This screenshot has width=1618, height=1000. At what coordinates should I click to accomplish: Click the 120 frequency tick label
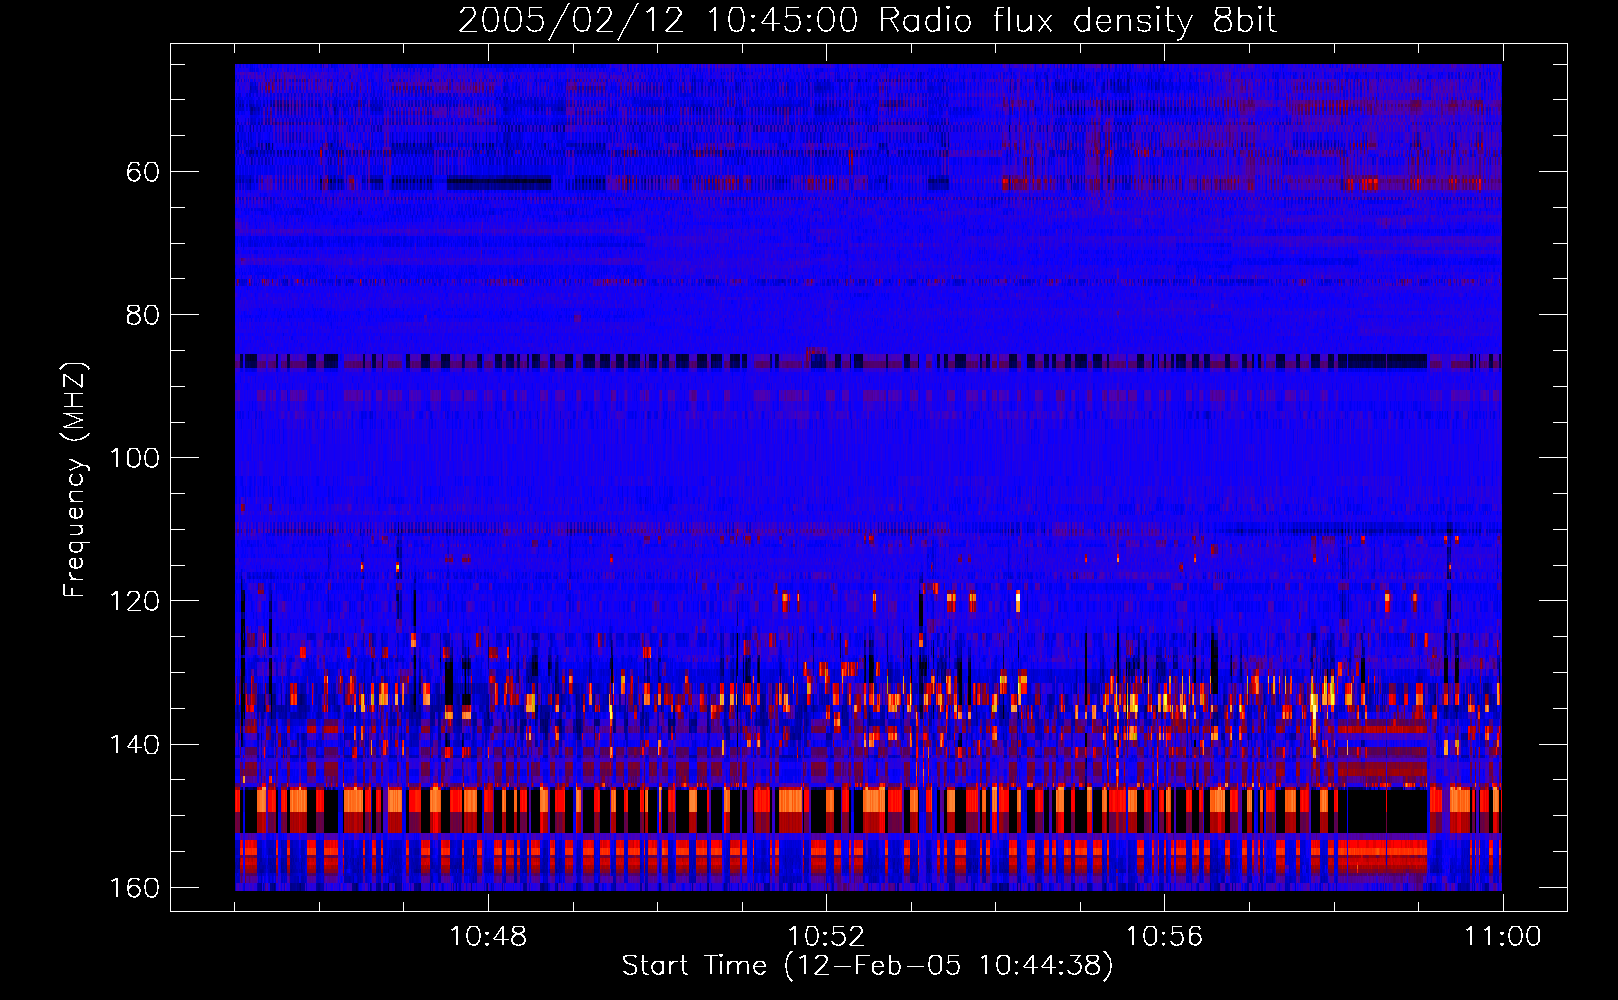pos(134,601)
